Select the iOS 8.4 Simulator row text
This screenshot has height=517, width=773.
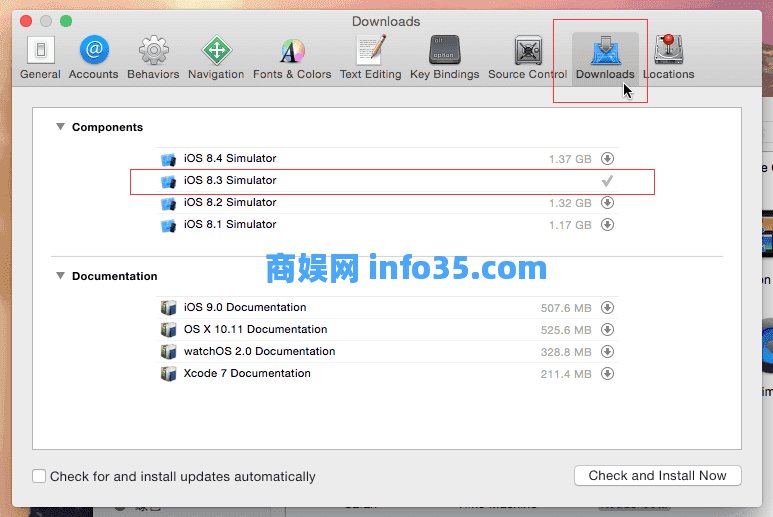point(230,158)
